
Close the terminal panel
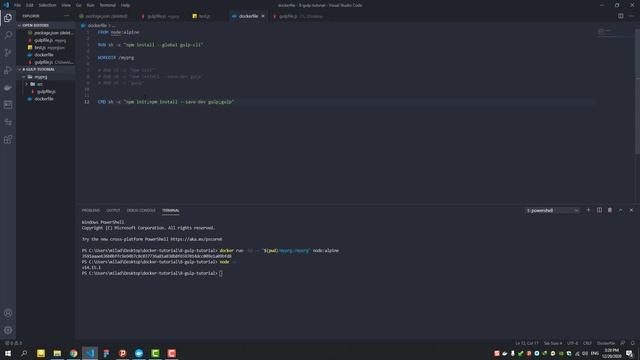pos(631,210)
